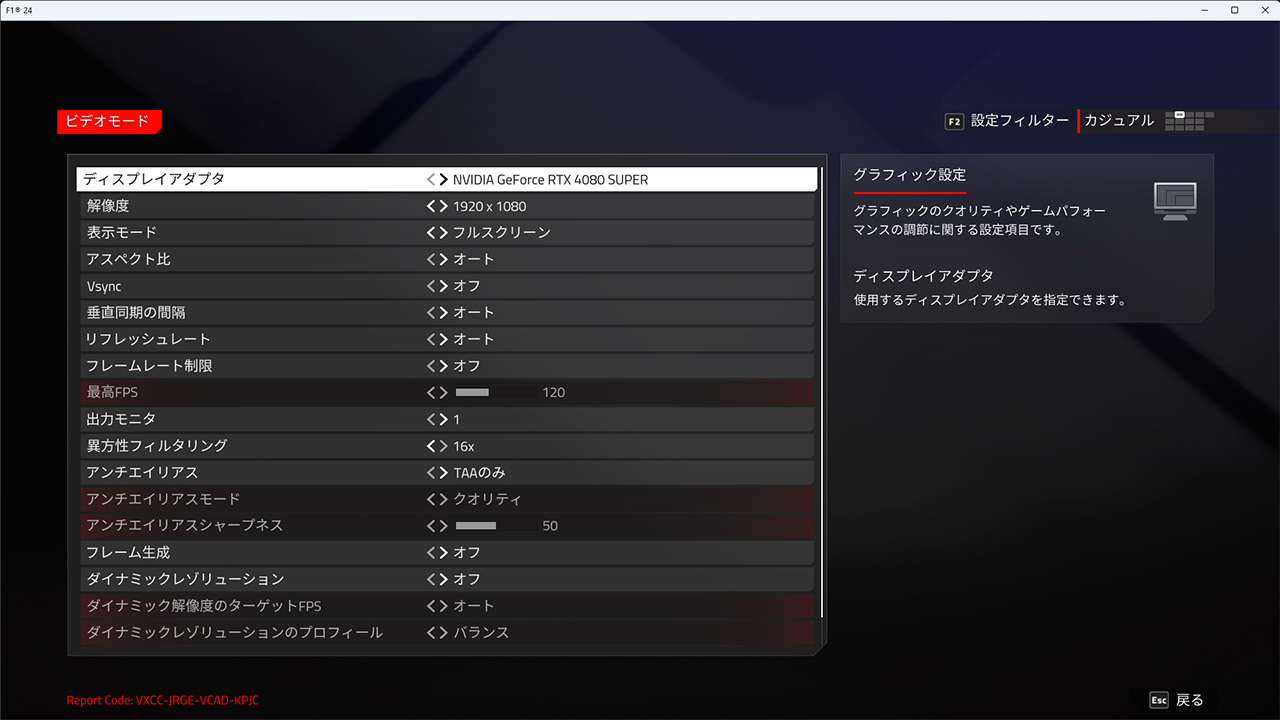Click previous arrow for アンチエイリアス

(431, 473)
